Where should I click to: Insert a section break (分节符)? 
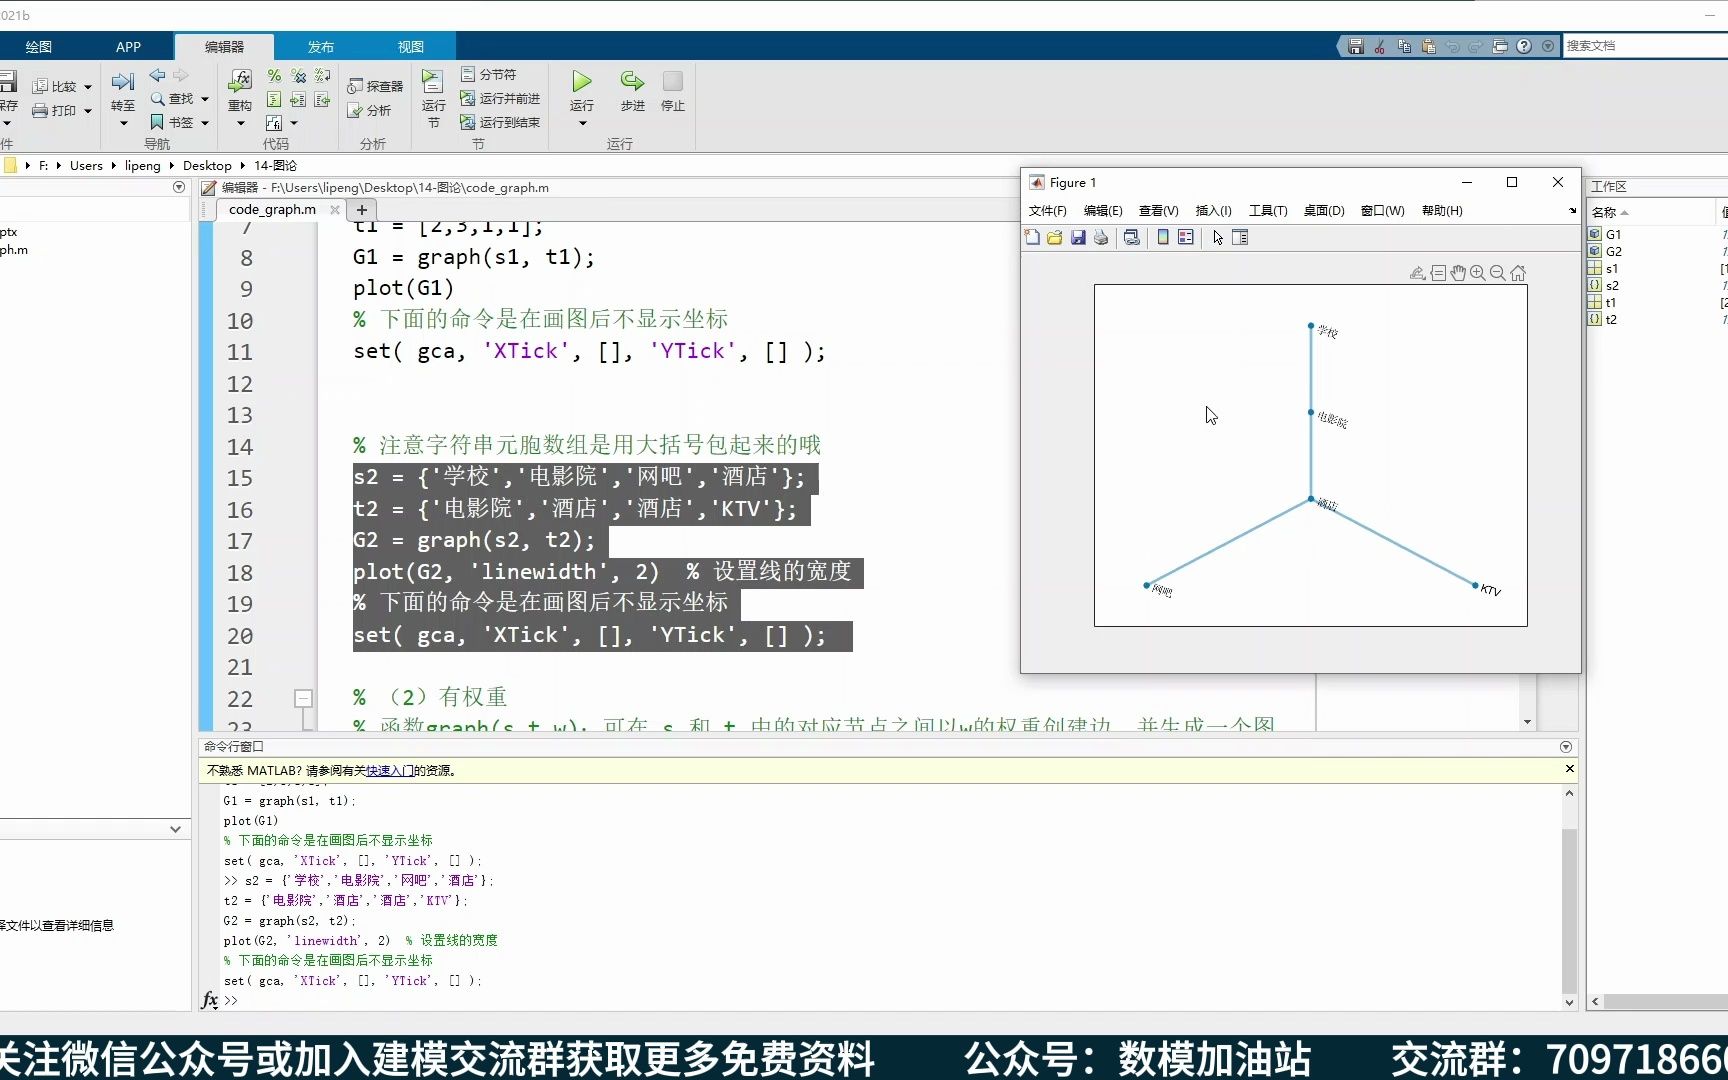coord(489,74)
